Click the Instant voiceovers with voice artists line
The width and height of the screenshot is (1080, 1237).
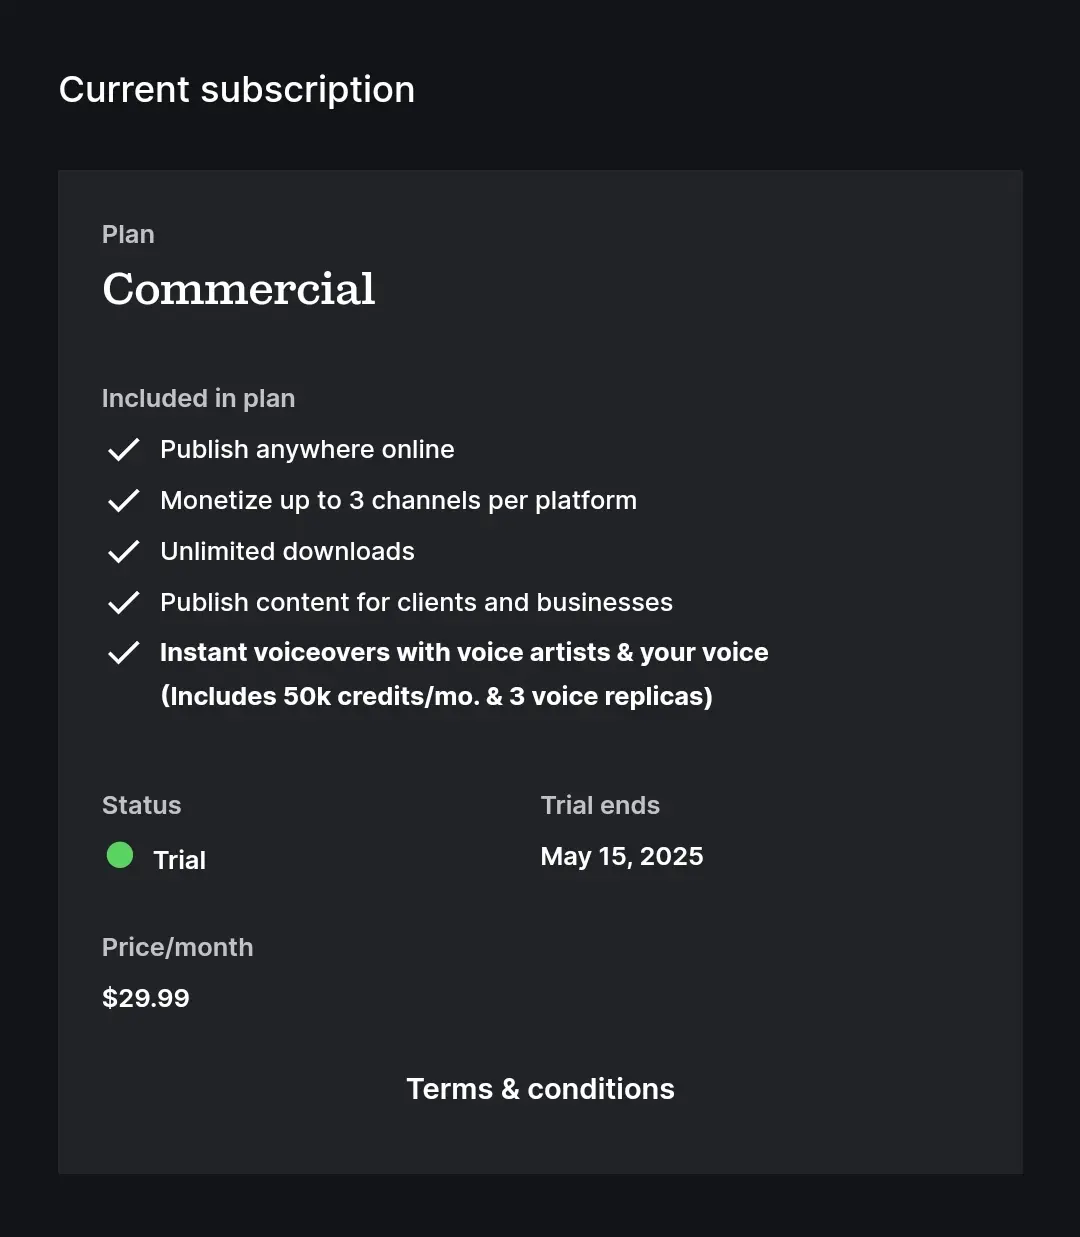pyautogui.click(x=464, y=653)
